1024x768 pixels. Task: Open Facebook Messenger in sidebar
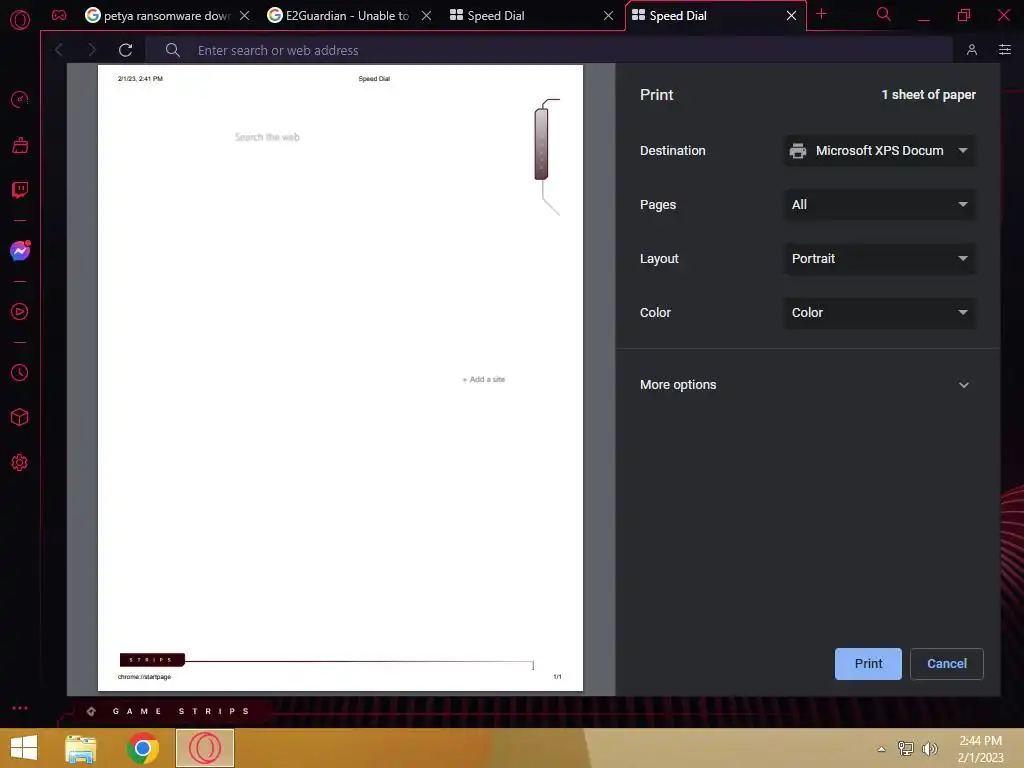(x=20, y=251)
